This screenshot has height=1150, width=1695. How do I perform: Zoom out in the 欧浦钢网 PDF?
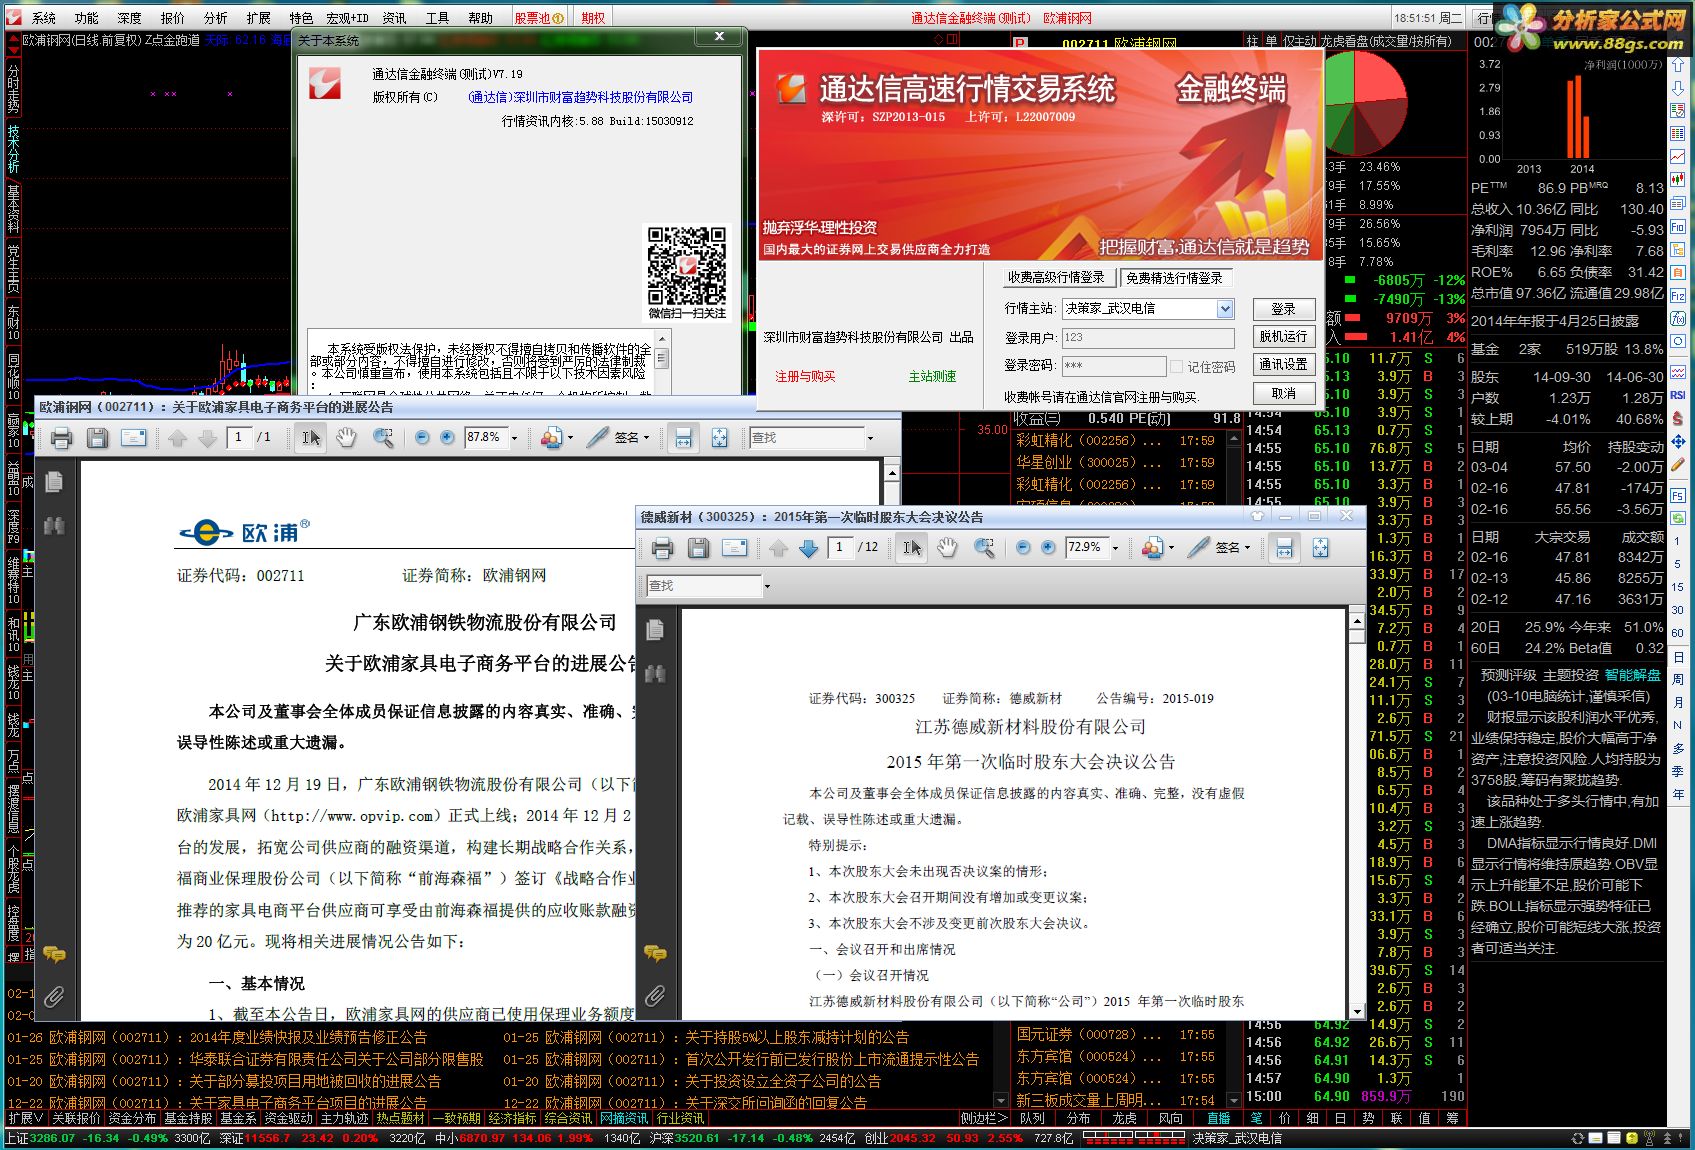pyautogui.click(x=422, y=438)
